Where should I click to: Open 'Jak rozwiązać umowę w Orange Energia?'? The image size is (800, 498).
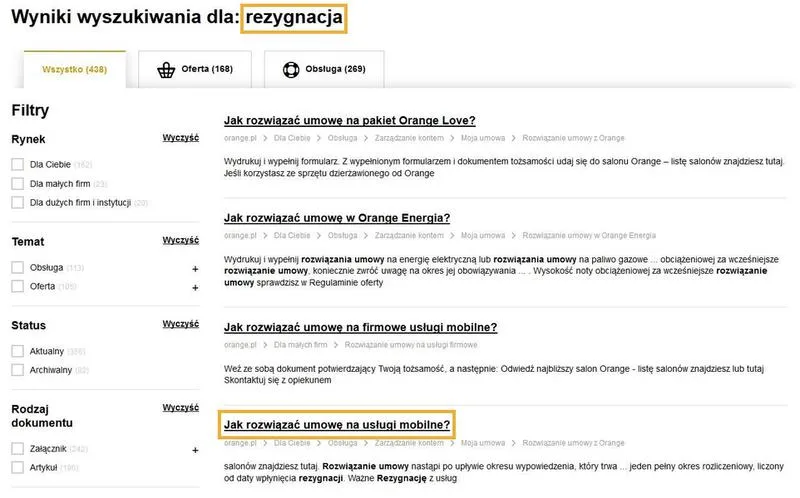[337, 218]
